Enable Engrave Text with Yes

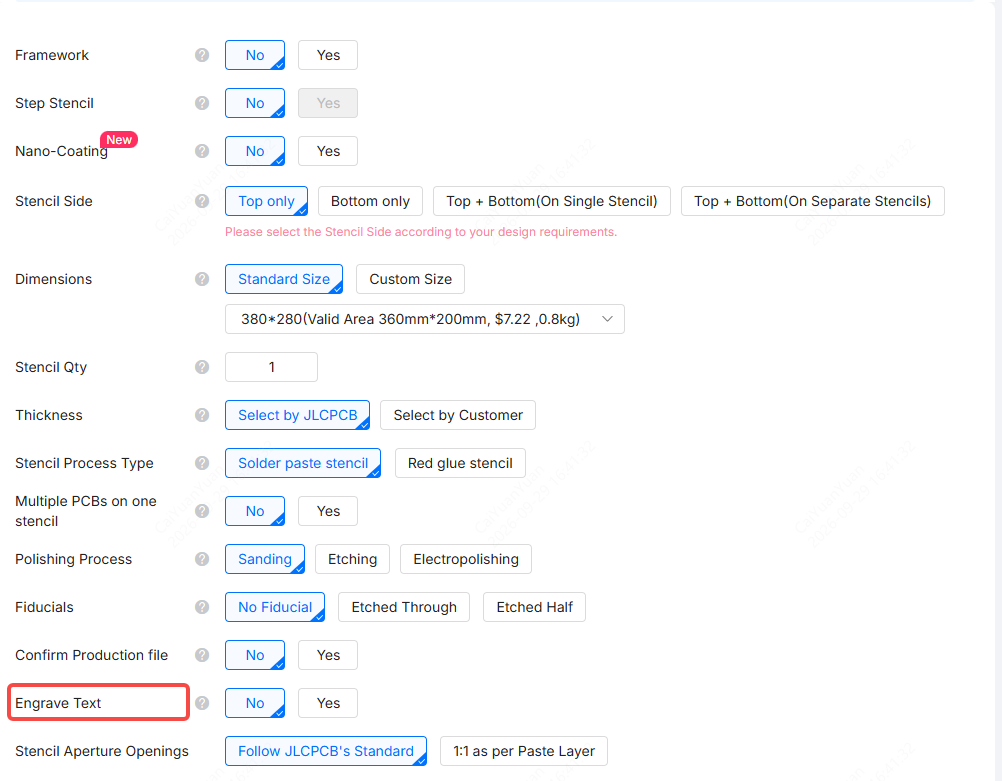328,702
